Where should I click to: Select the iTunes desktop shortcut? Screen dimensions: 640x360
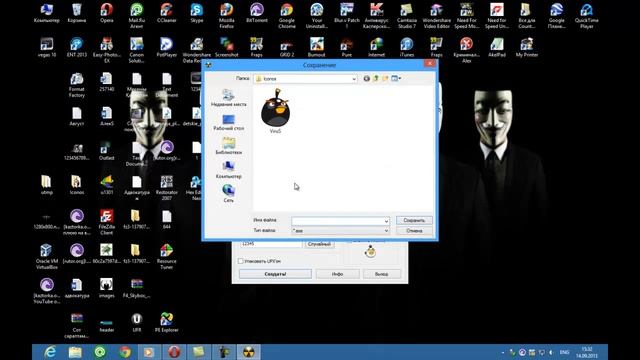[x=407, y=47]
